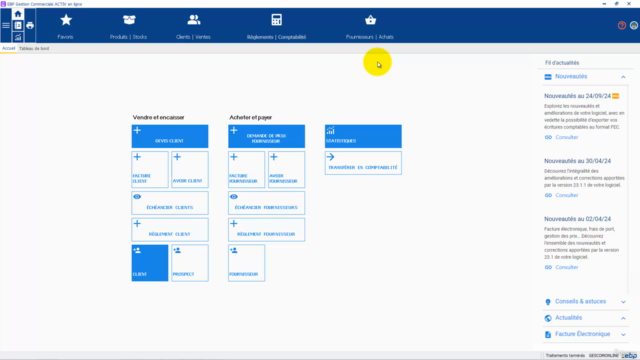640x360 pixels.
Task: Create a new Facture fournisseur
Action: pyautogui.click(x=247, y=169)
